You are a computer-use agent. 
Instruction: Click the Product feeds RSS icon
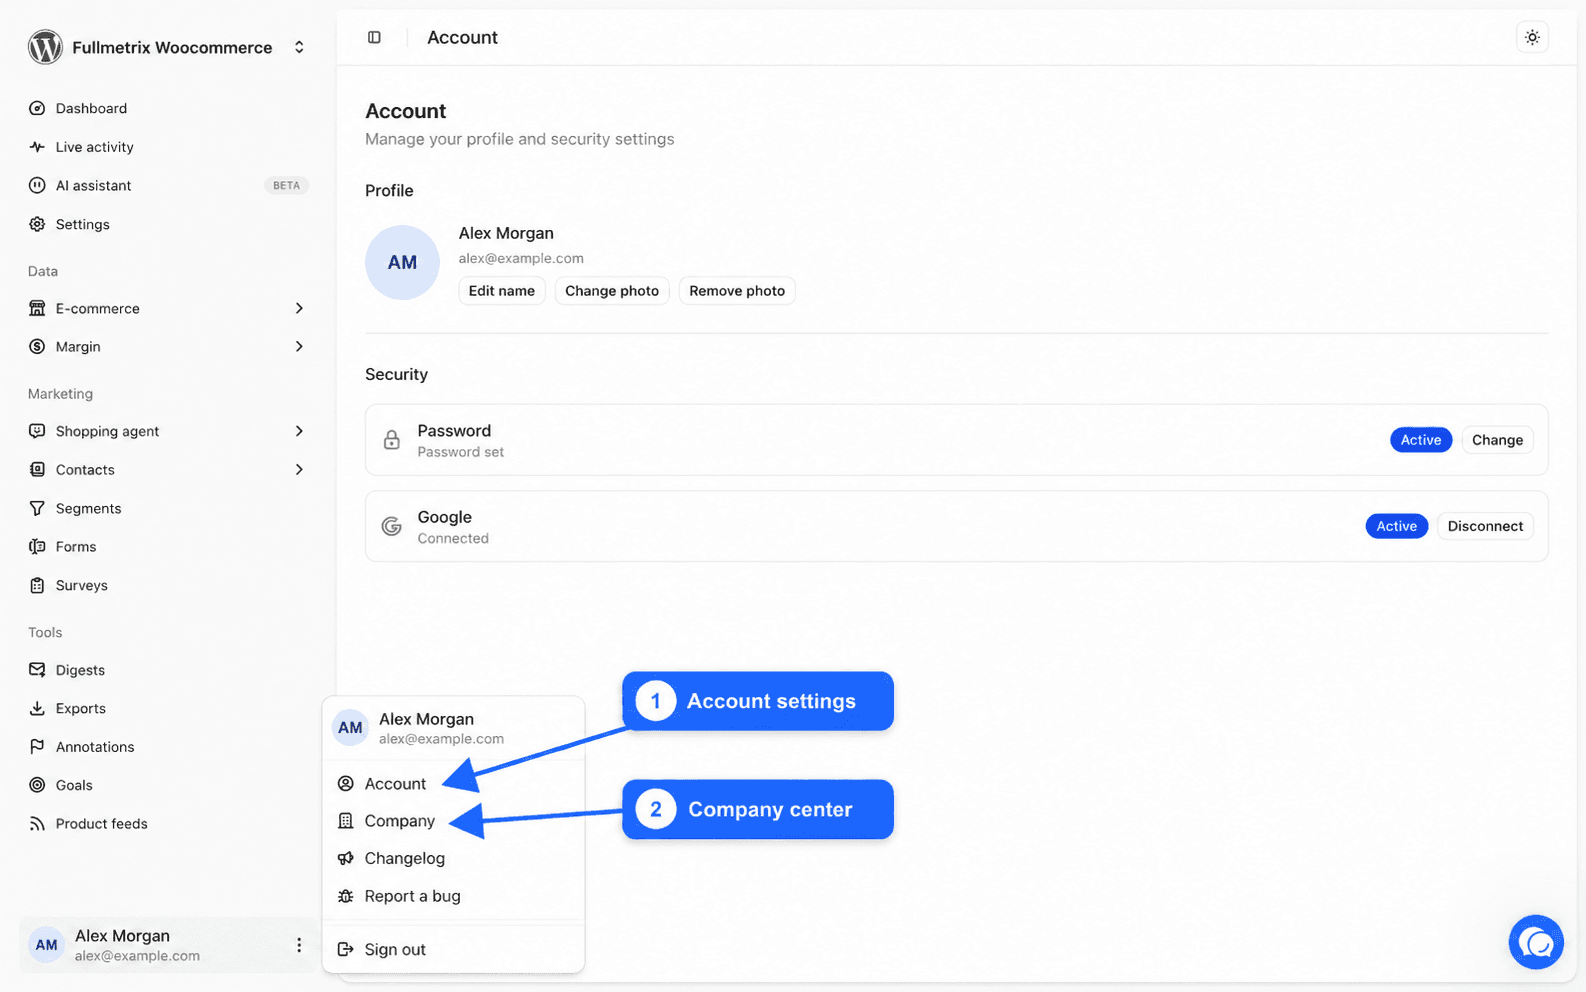37,824
